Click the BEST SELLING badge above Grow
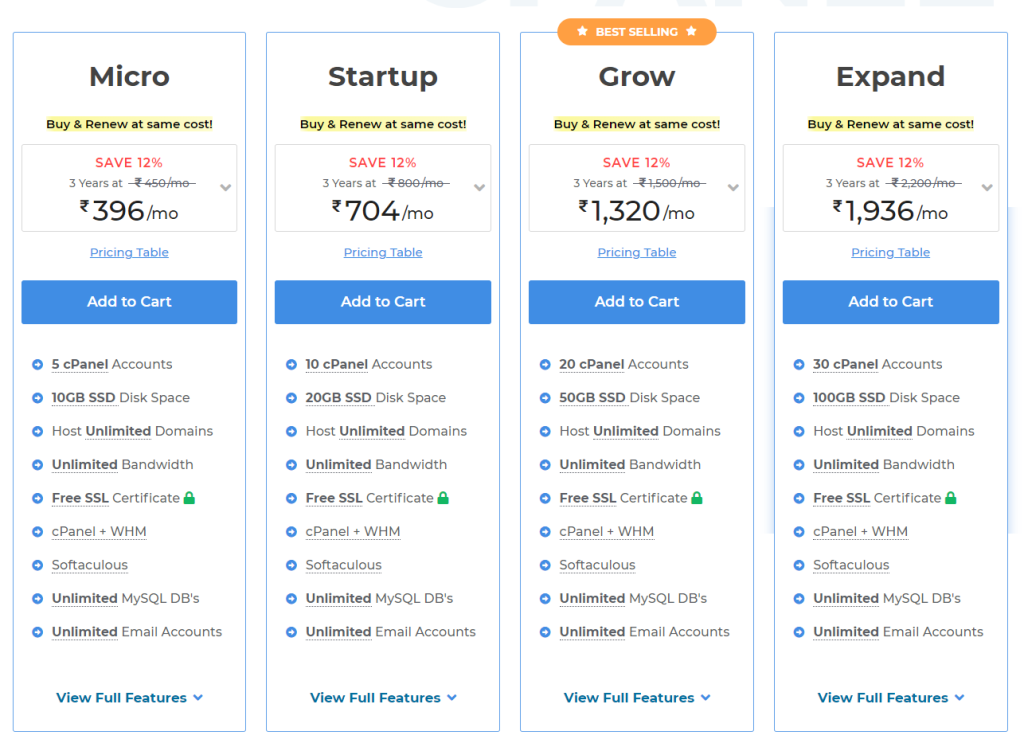1024x751 pixels. [x=636, y=31]
